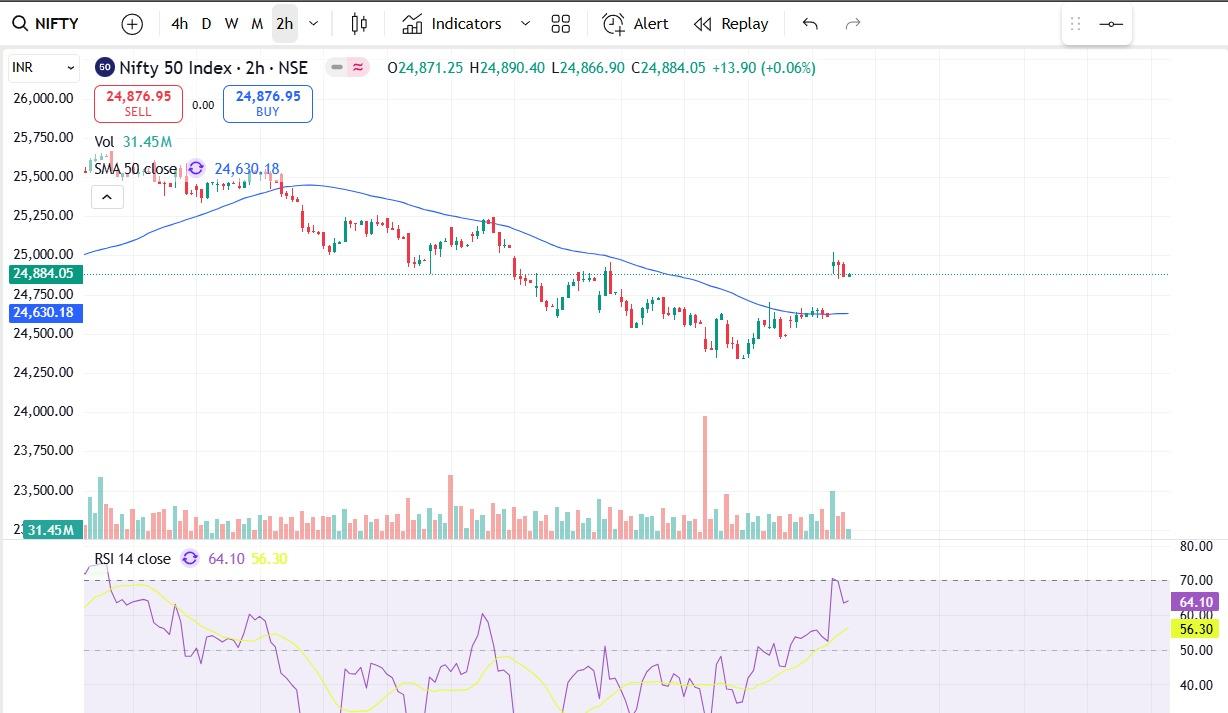Image resolution: width=1228 pixels, height=713 pixels.
Task: Toggle the grey market status pill
Action: [337, 68]
